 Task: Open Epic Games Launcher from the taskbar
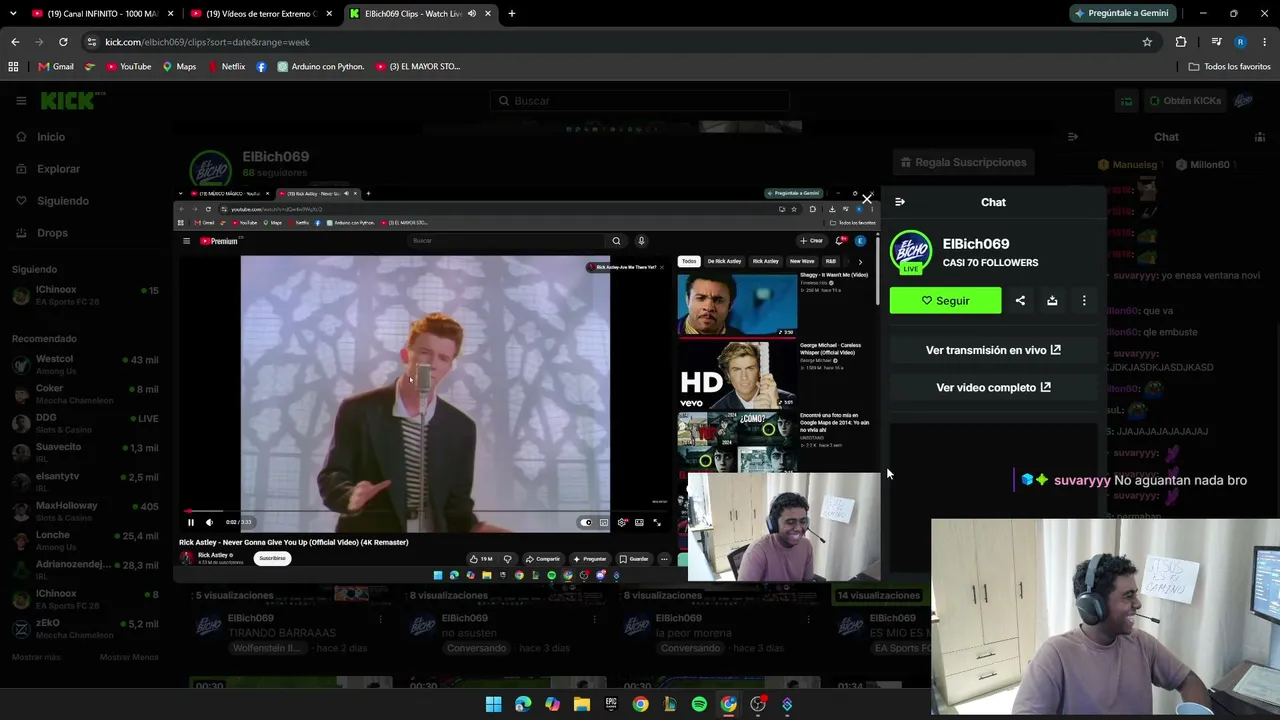point(611,704)
